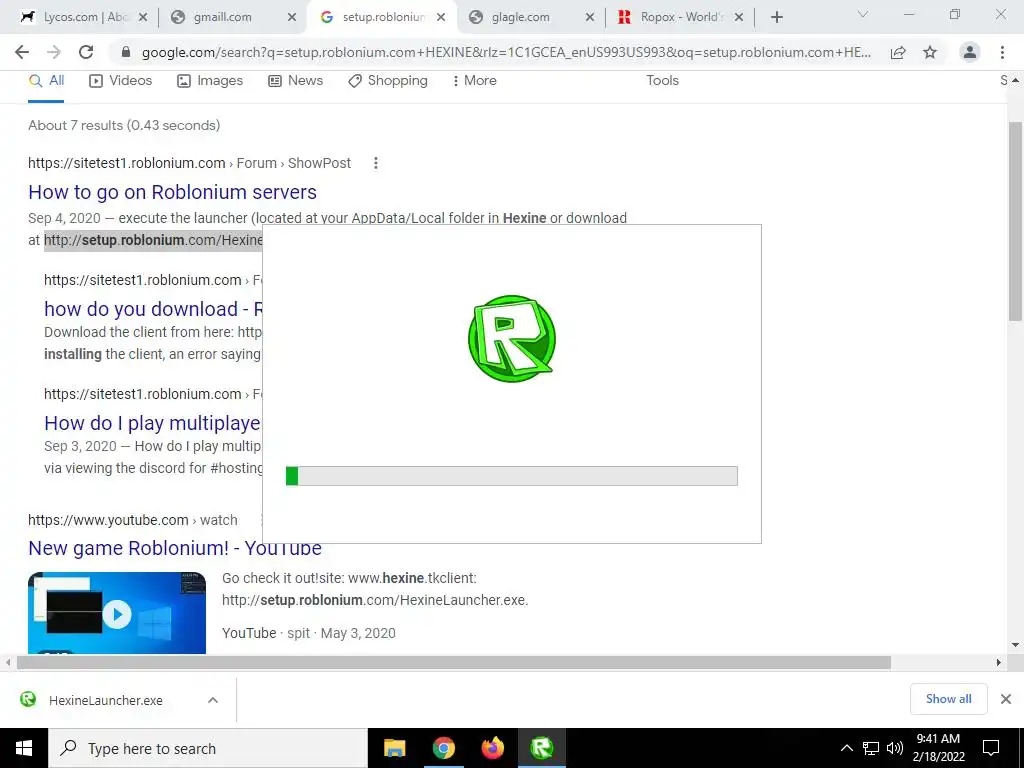Open Firefox from the taskbar
The image size is (1024, 768).
(x=492, y=748)
